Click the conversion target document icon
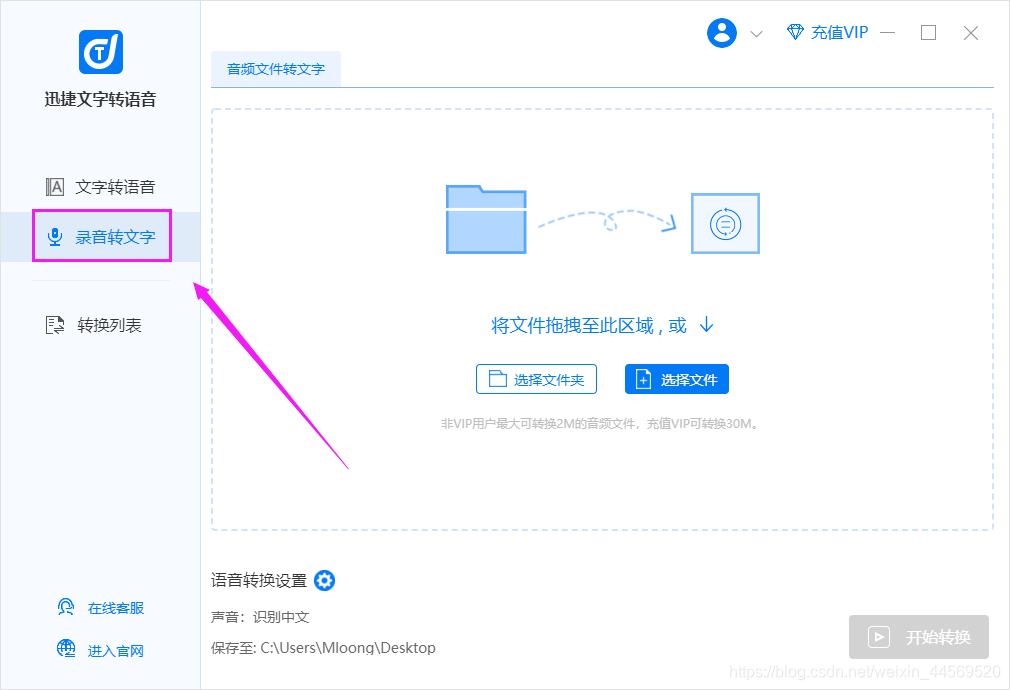Viewport: 1010px width, 690px height. pyautogui.click(x=725, y=224)
